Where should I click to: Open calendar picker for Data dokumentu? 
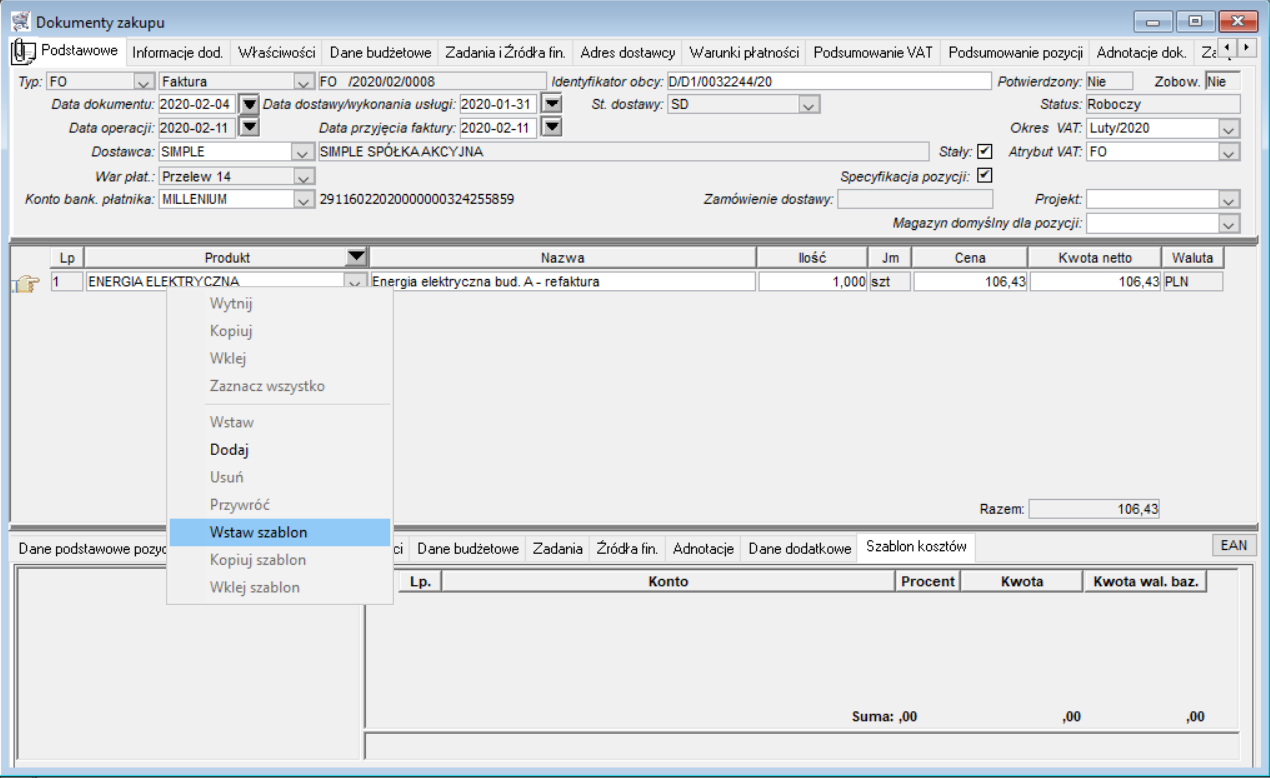(x=250, y=104)
